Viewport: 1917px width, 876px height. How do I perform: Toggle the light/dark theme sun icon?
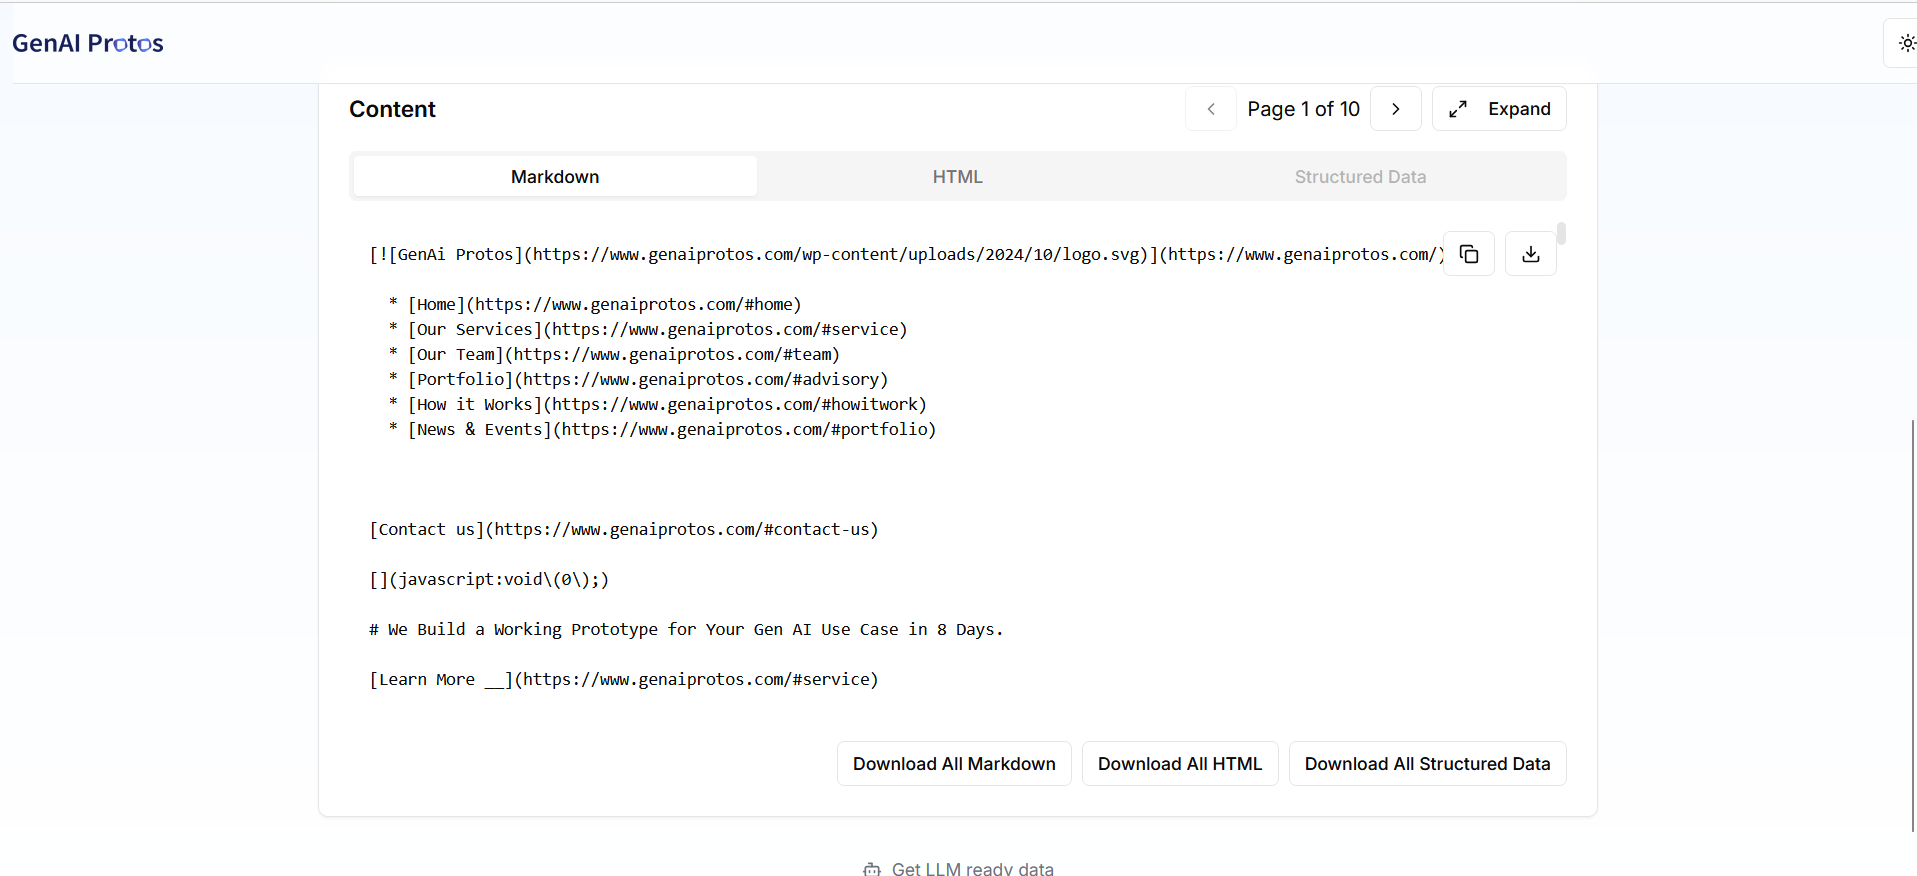(x=1906, y=43)
